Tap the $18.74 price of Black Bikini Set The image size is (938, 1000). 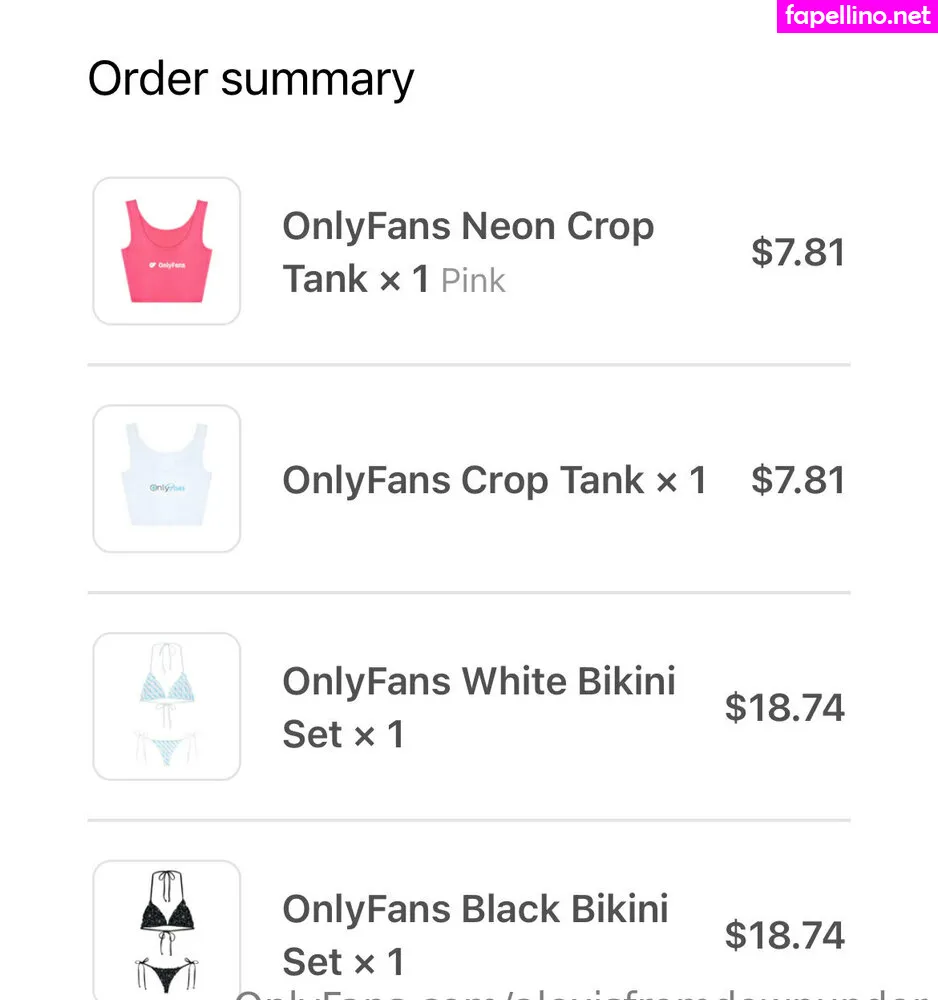click(x=785, y=935)
